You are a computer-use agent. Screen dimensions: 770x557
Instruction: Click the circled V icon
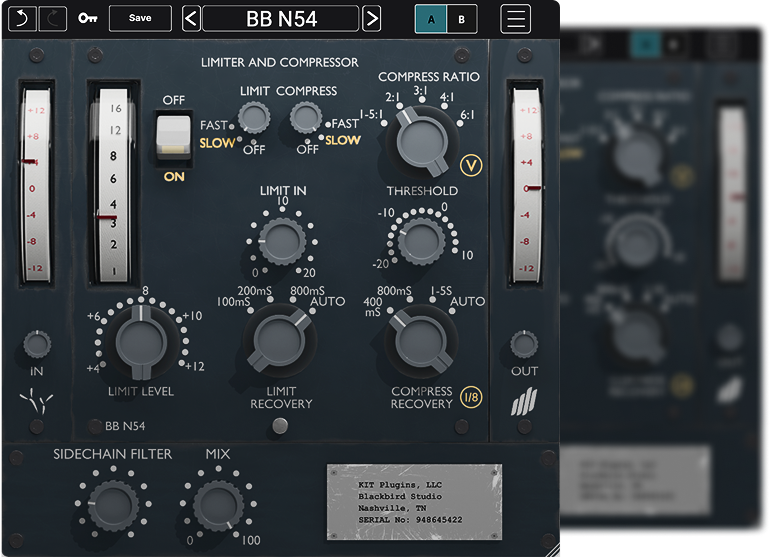(x=470, y=165)
